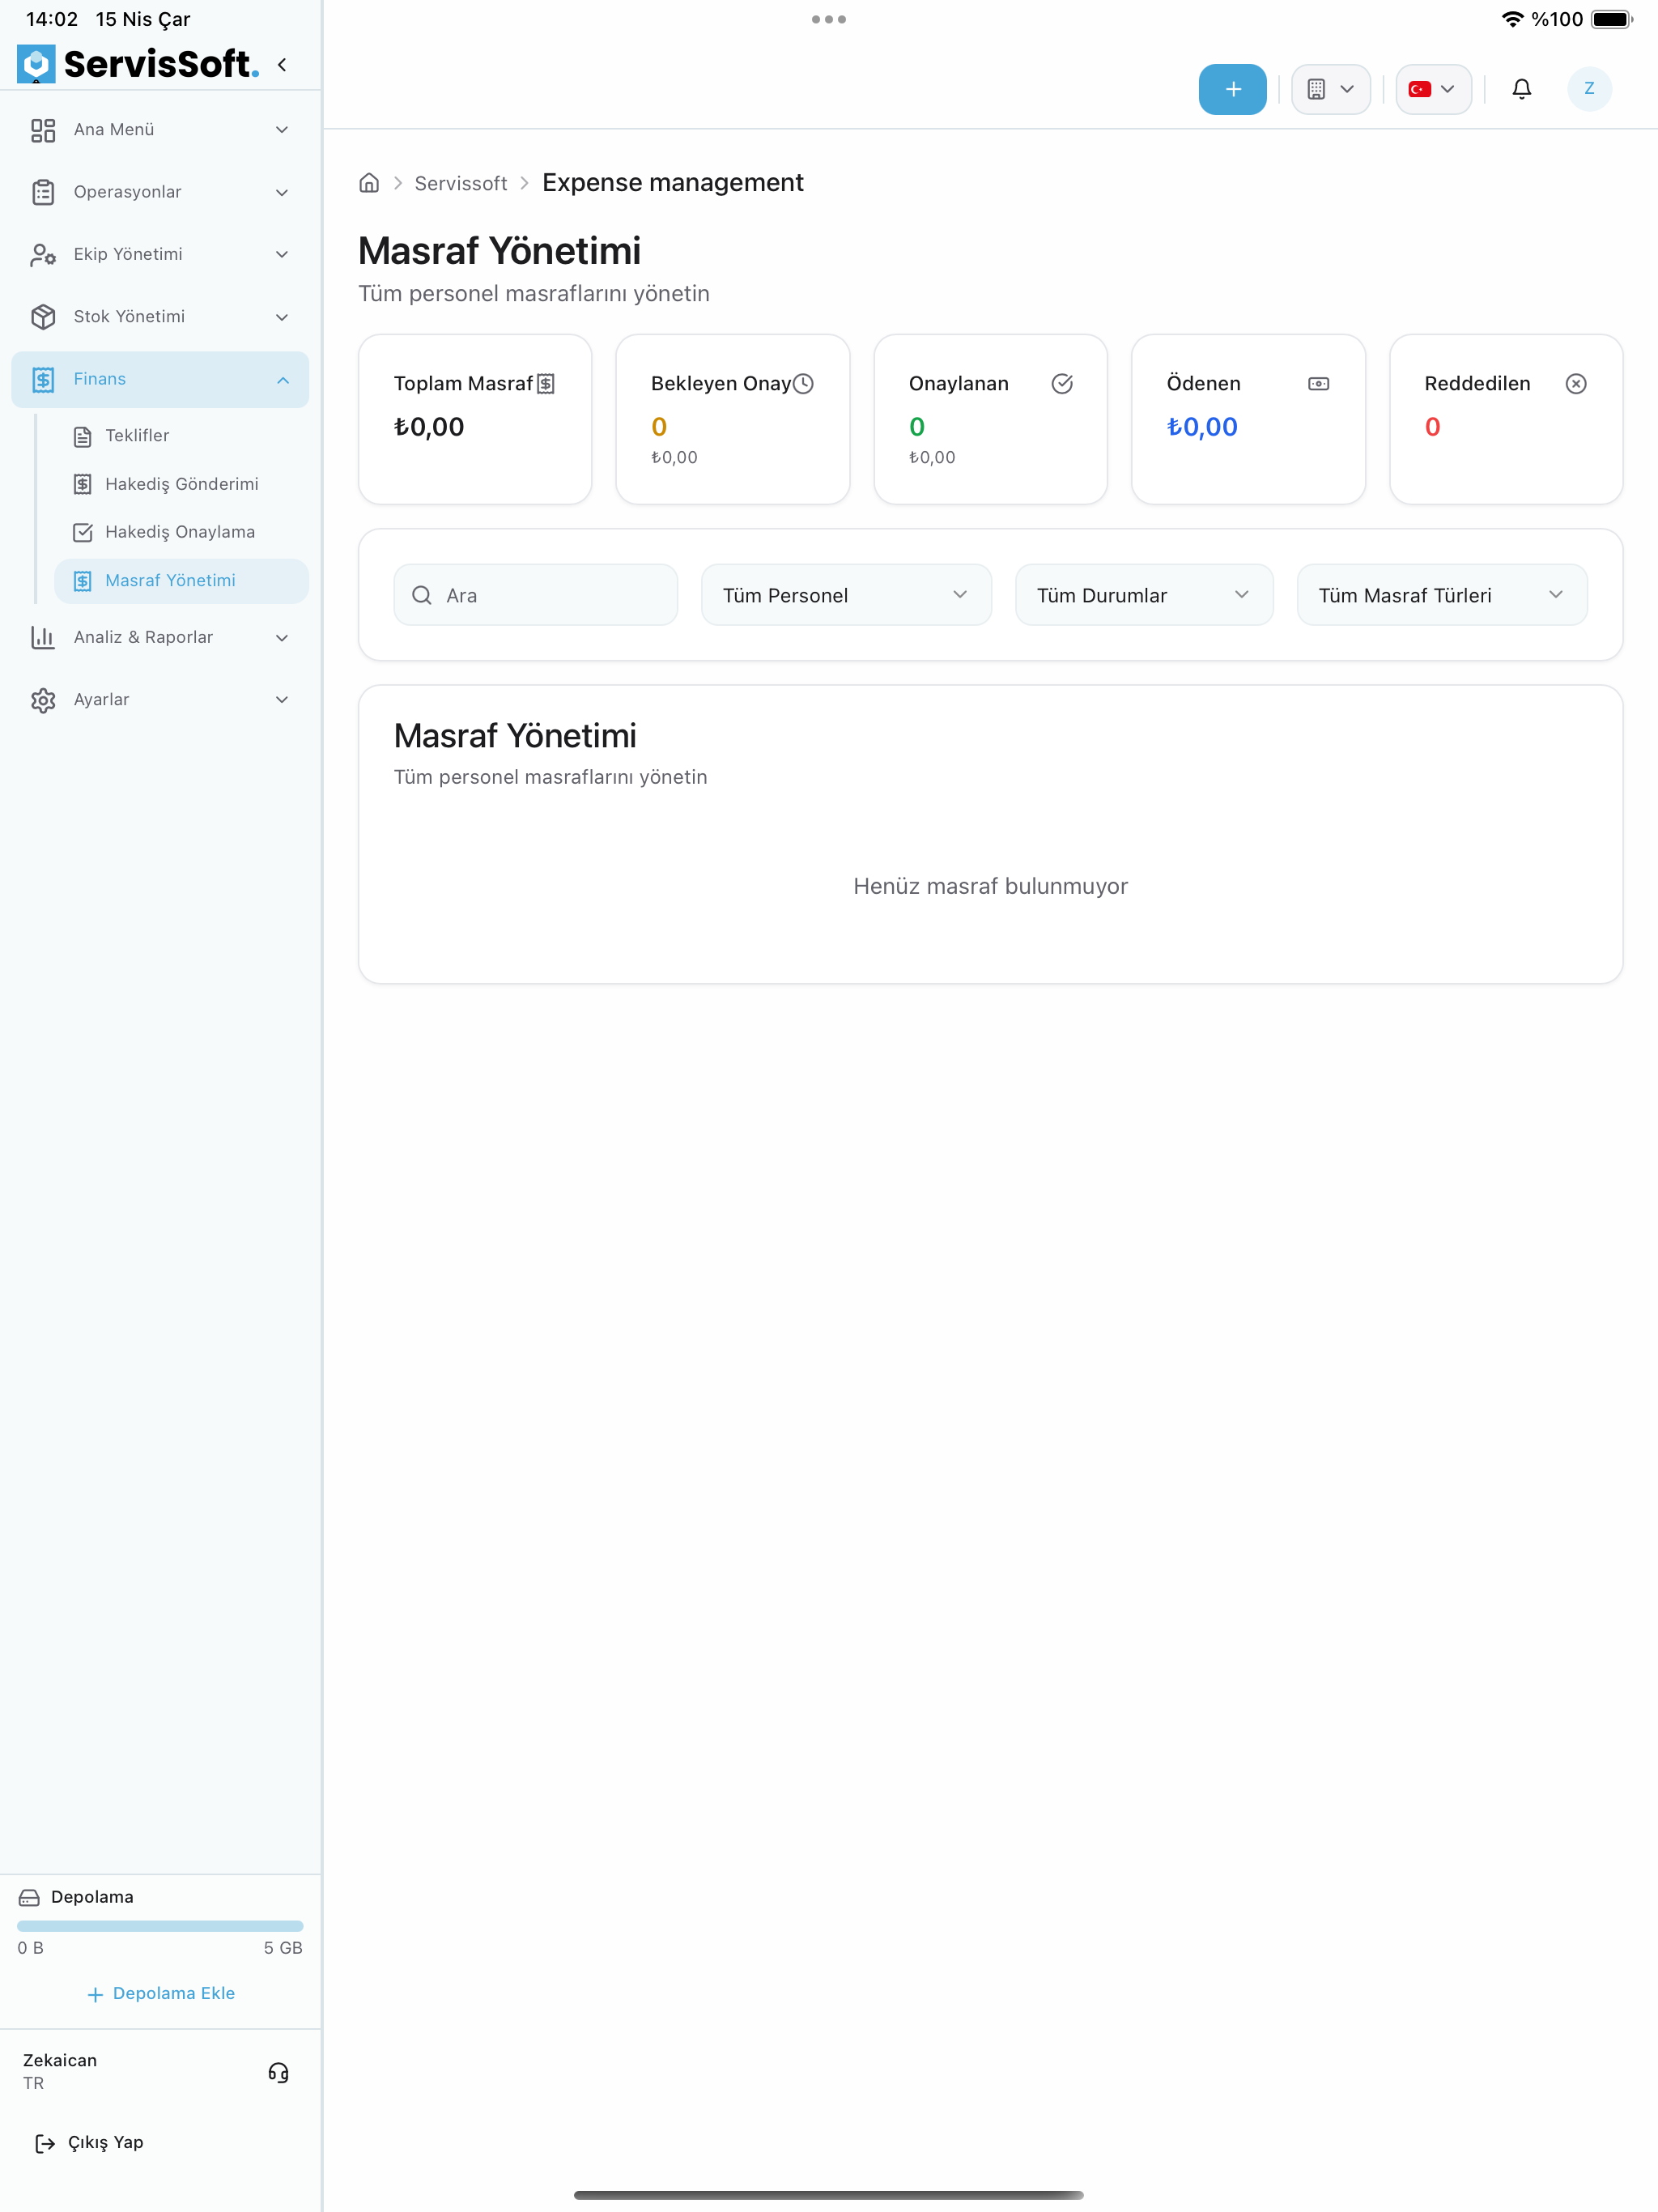Tap the battery status indicator
Screen dimensions: 1658x2212
(1611, 19)
